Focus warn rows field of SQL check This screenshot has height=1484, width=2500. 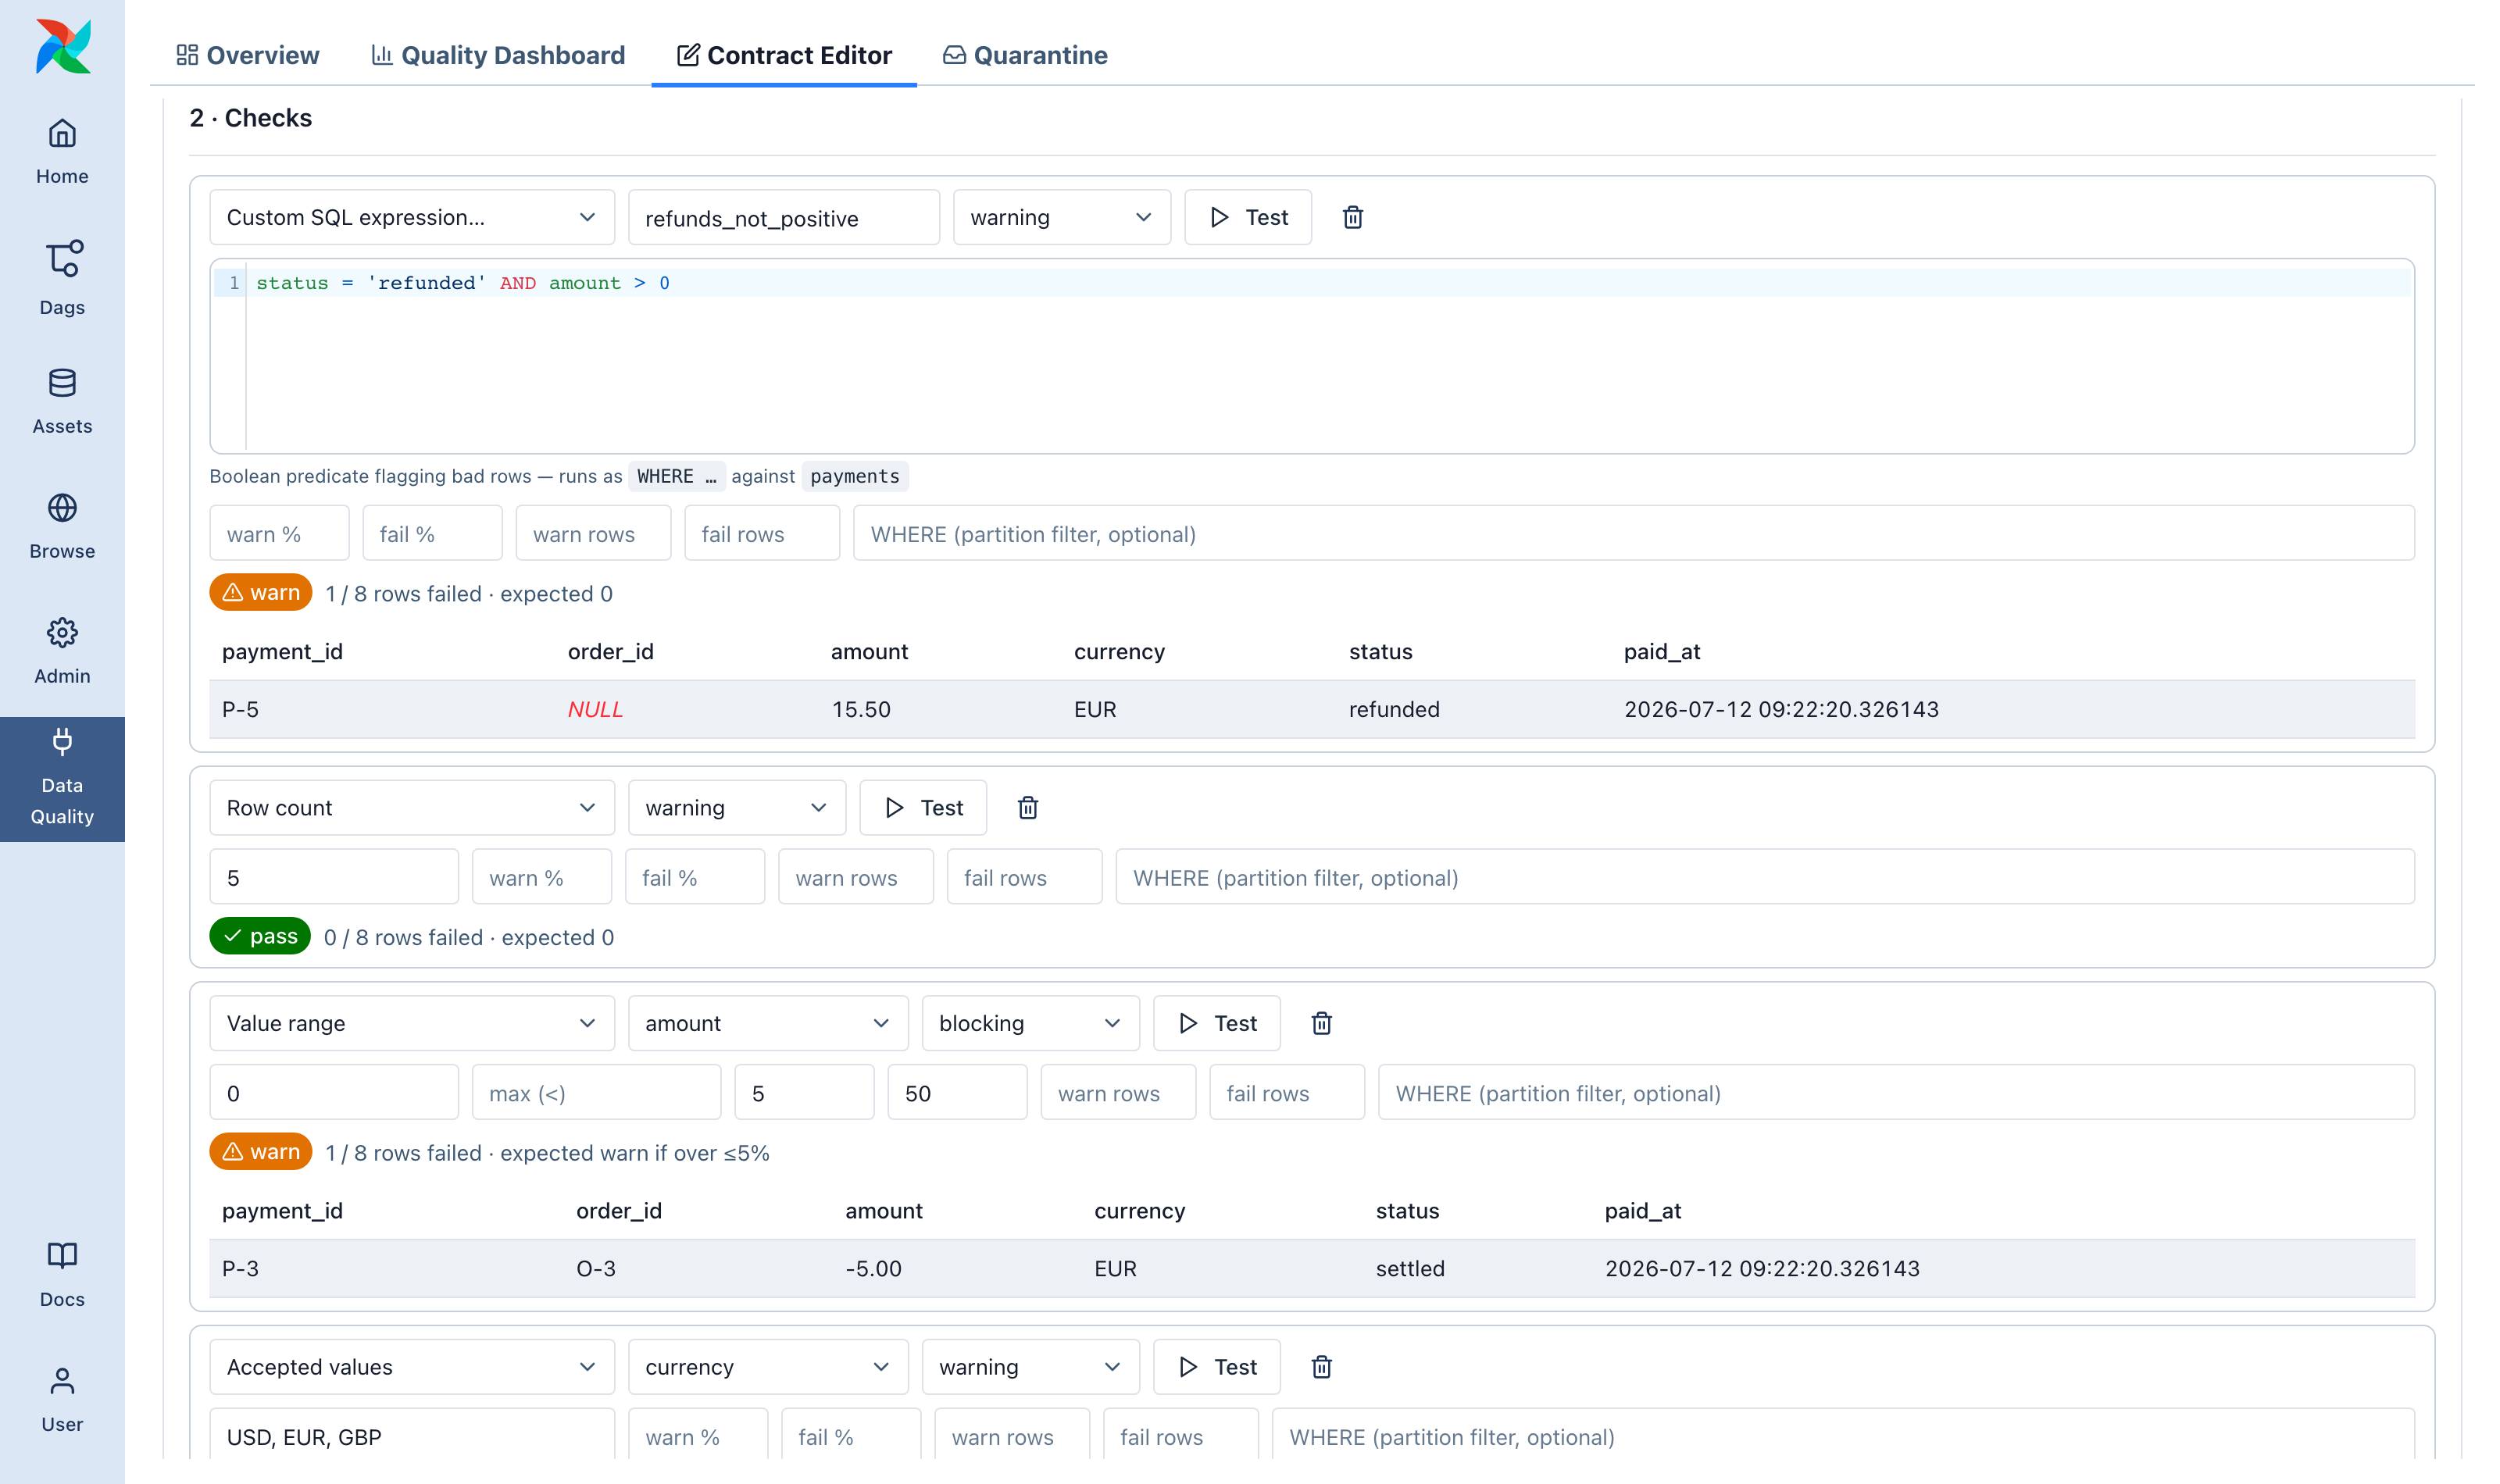tap(593, 534)
